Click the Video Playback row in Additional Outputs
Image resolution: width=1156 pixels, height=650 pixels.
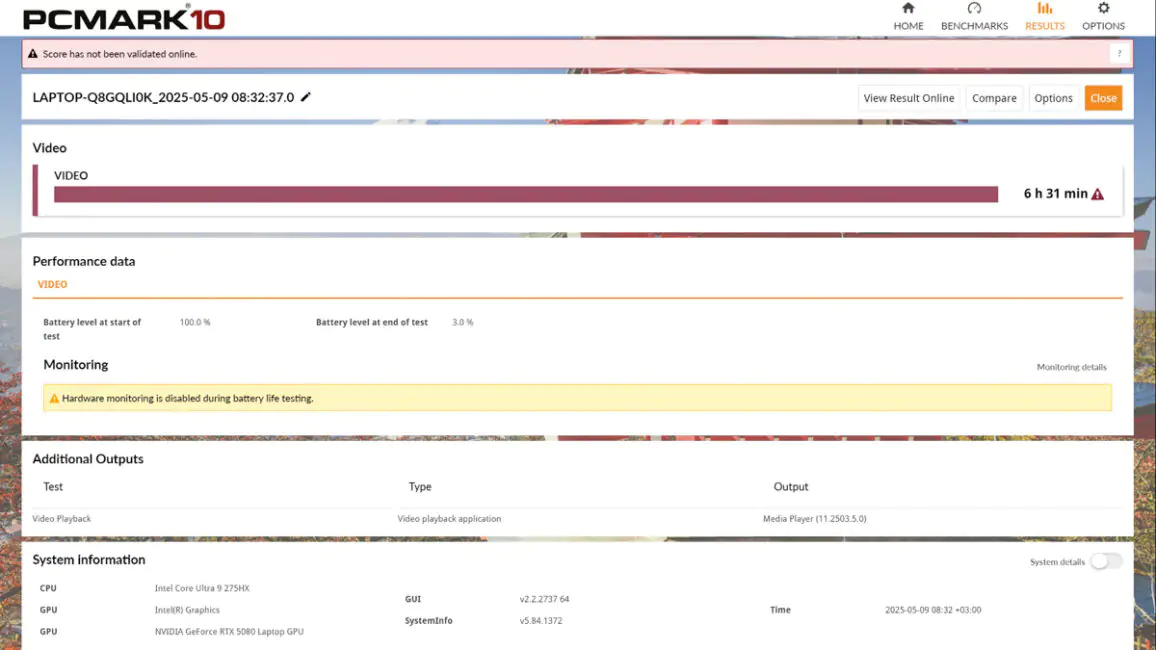coord(577,519)
